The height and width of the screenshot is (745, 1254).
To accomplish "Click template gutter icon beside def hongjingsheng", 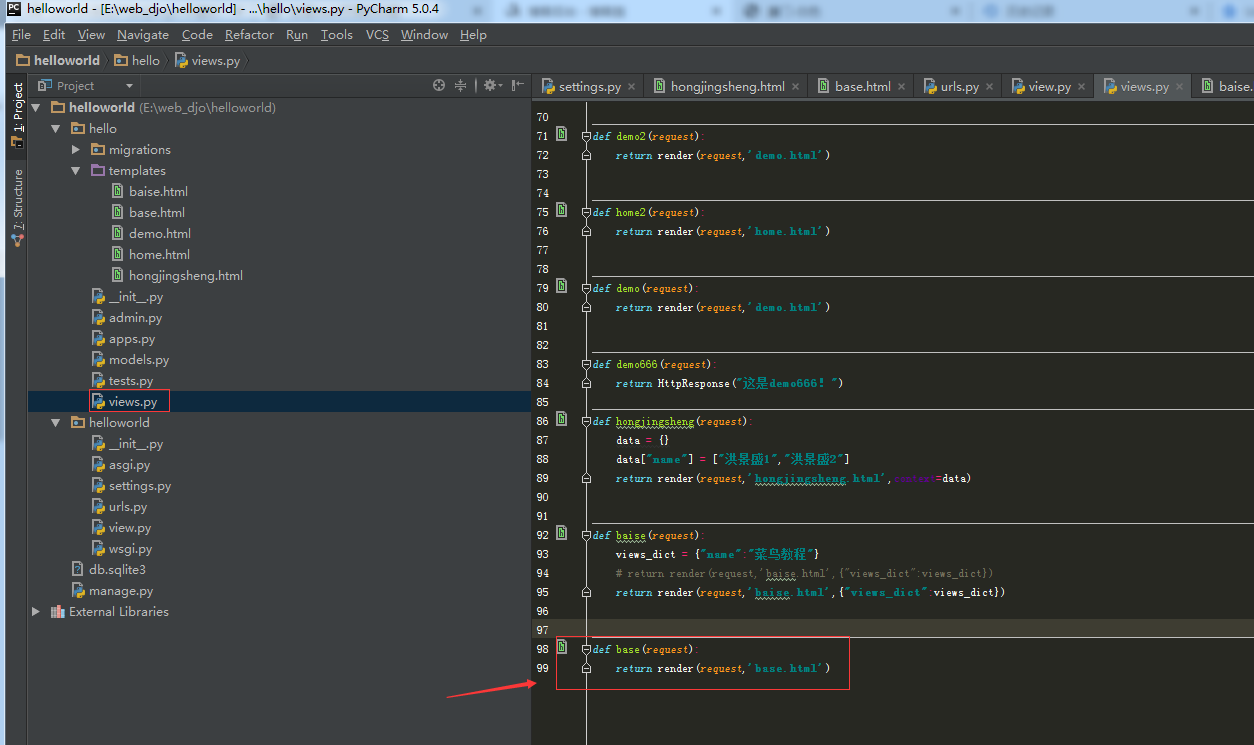I will pyautogui.click(x=562, y=419).
